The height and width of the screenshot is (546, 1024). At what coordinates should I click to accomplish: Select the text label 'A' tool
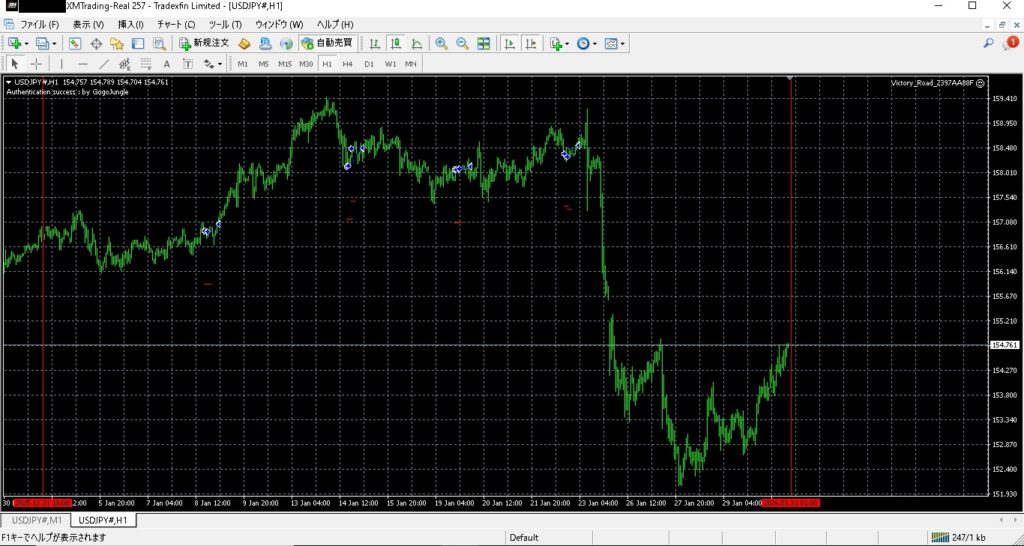[x=167, y=64]
